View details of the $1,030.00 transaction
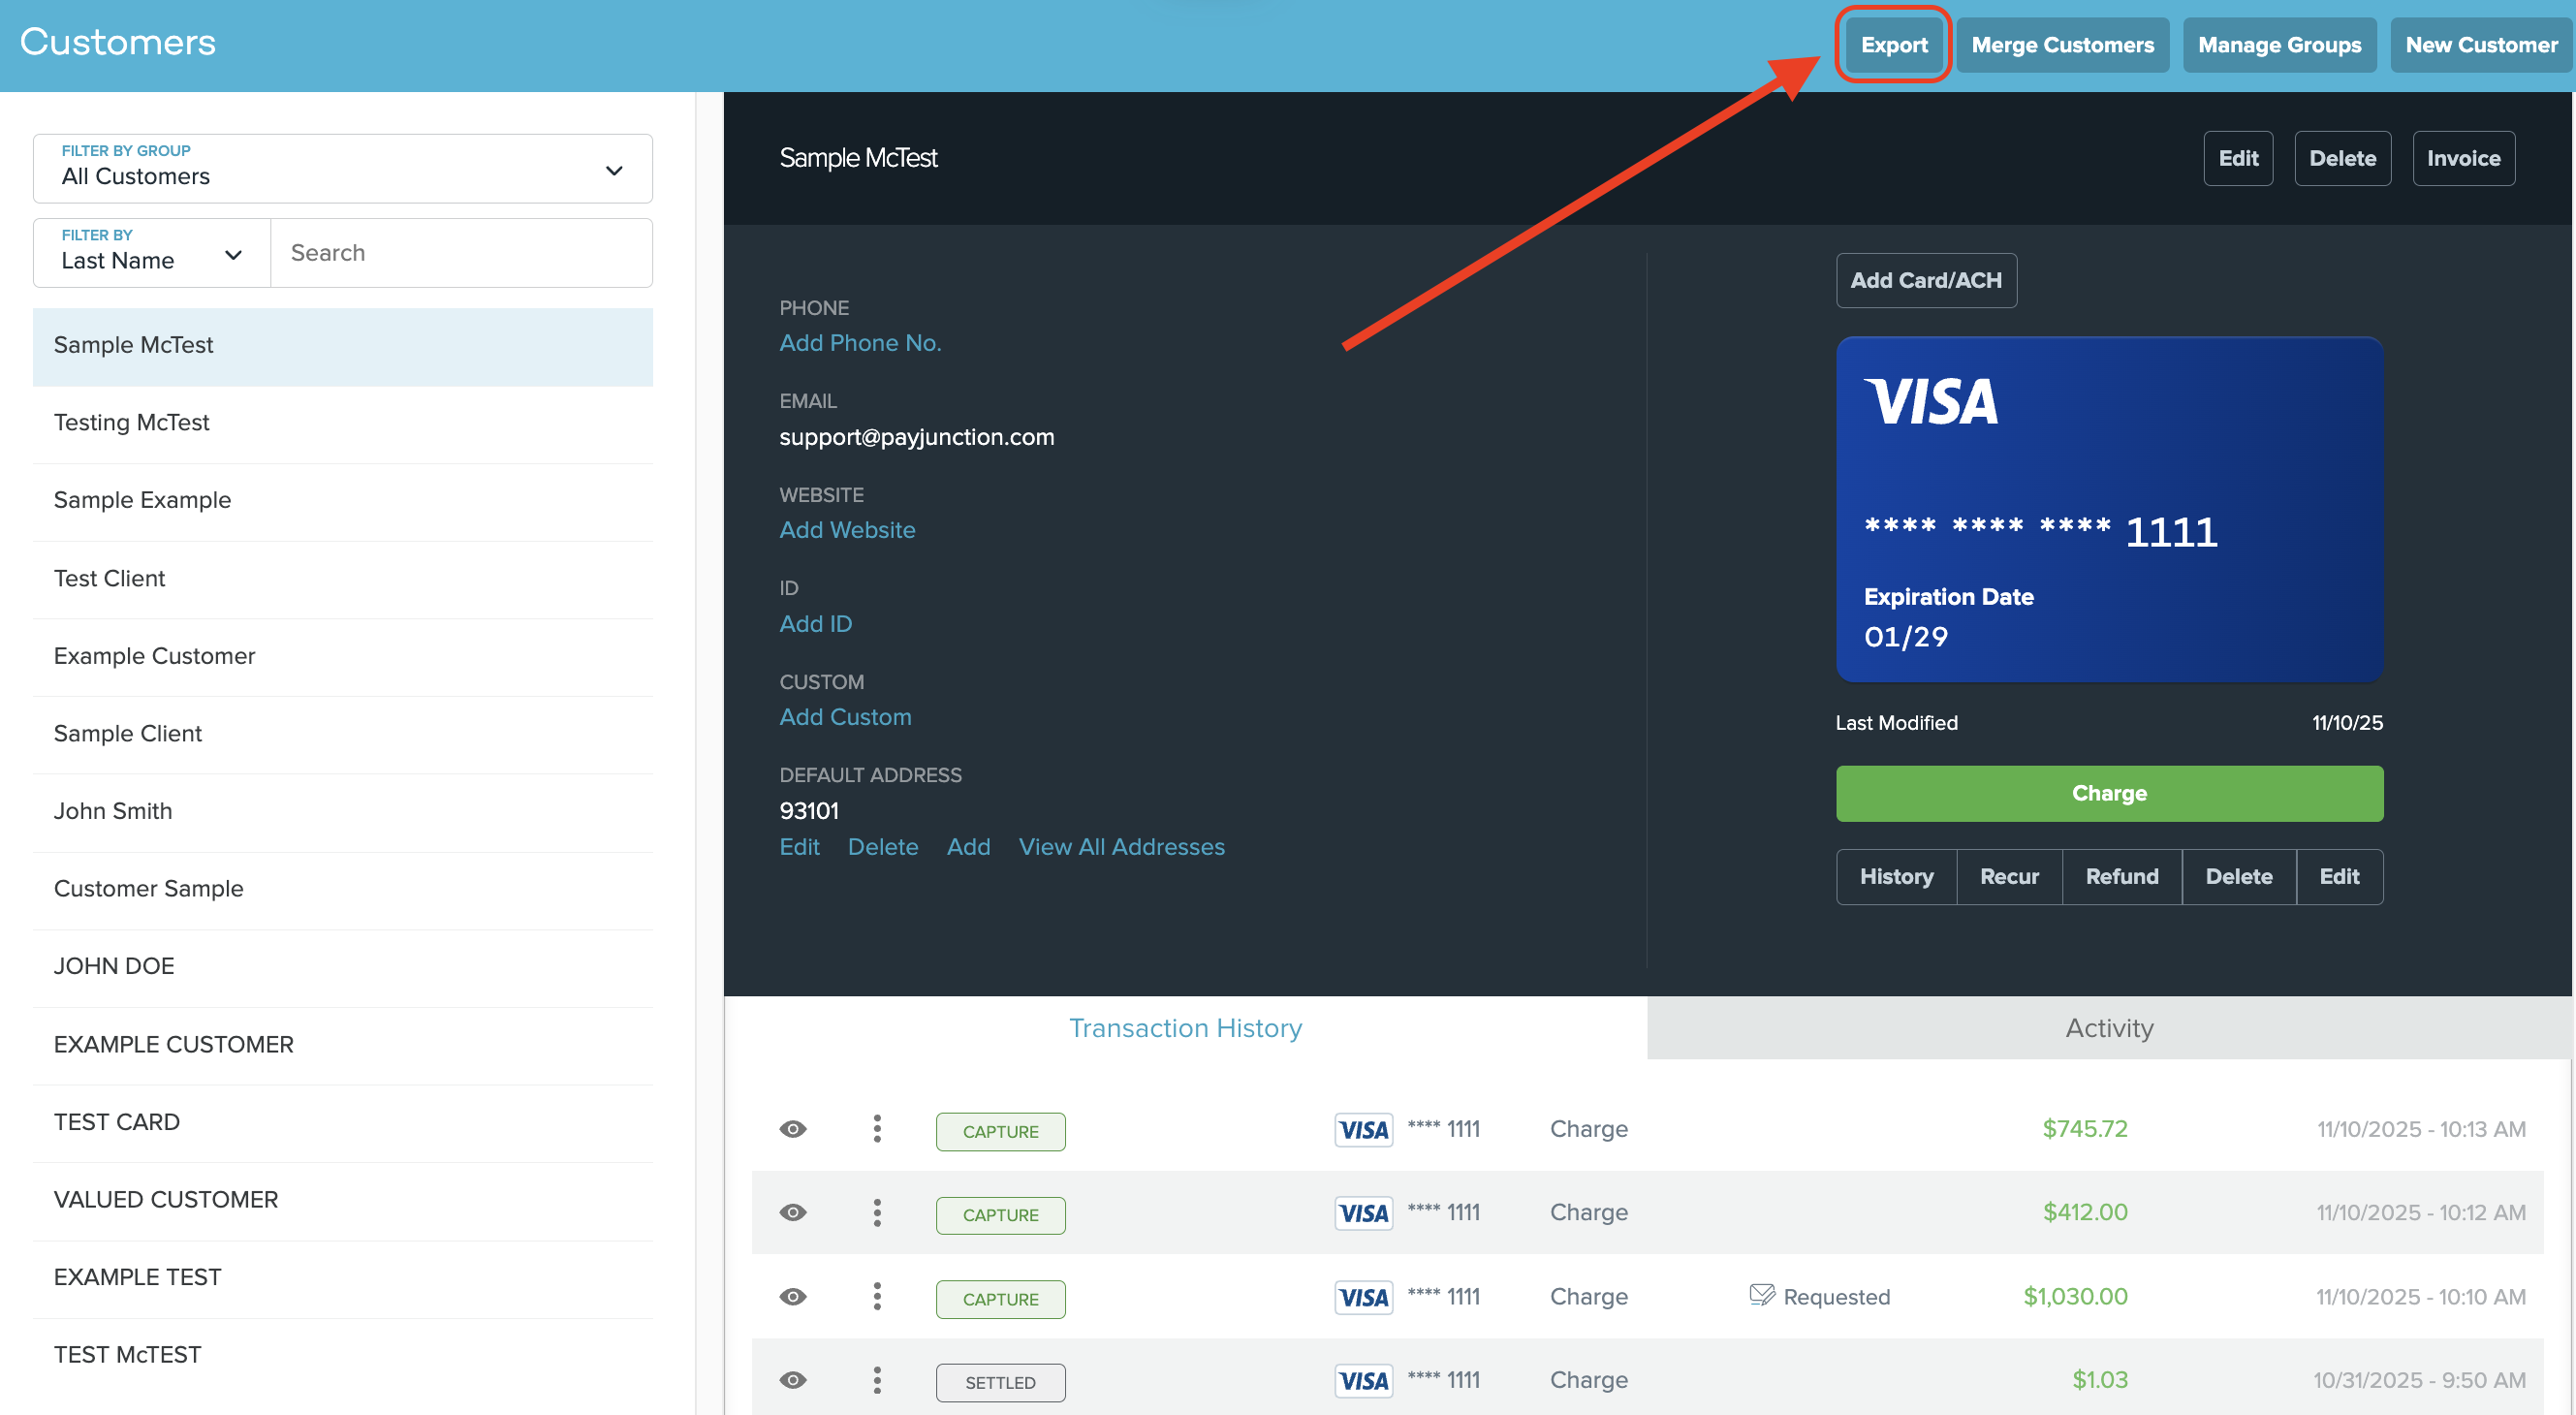The height and width of the screenshot is (1415, 2576). coord(793,1296)
